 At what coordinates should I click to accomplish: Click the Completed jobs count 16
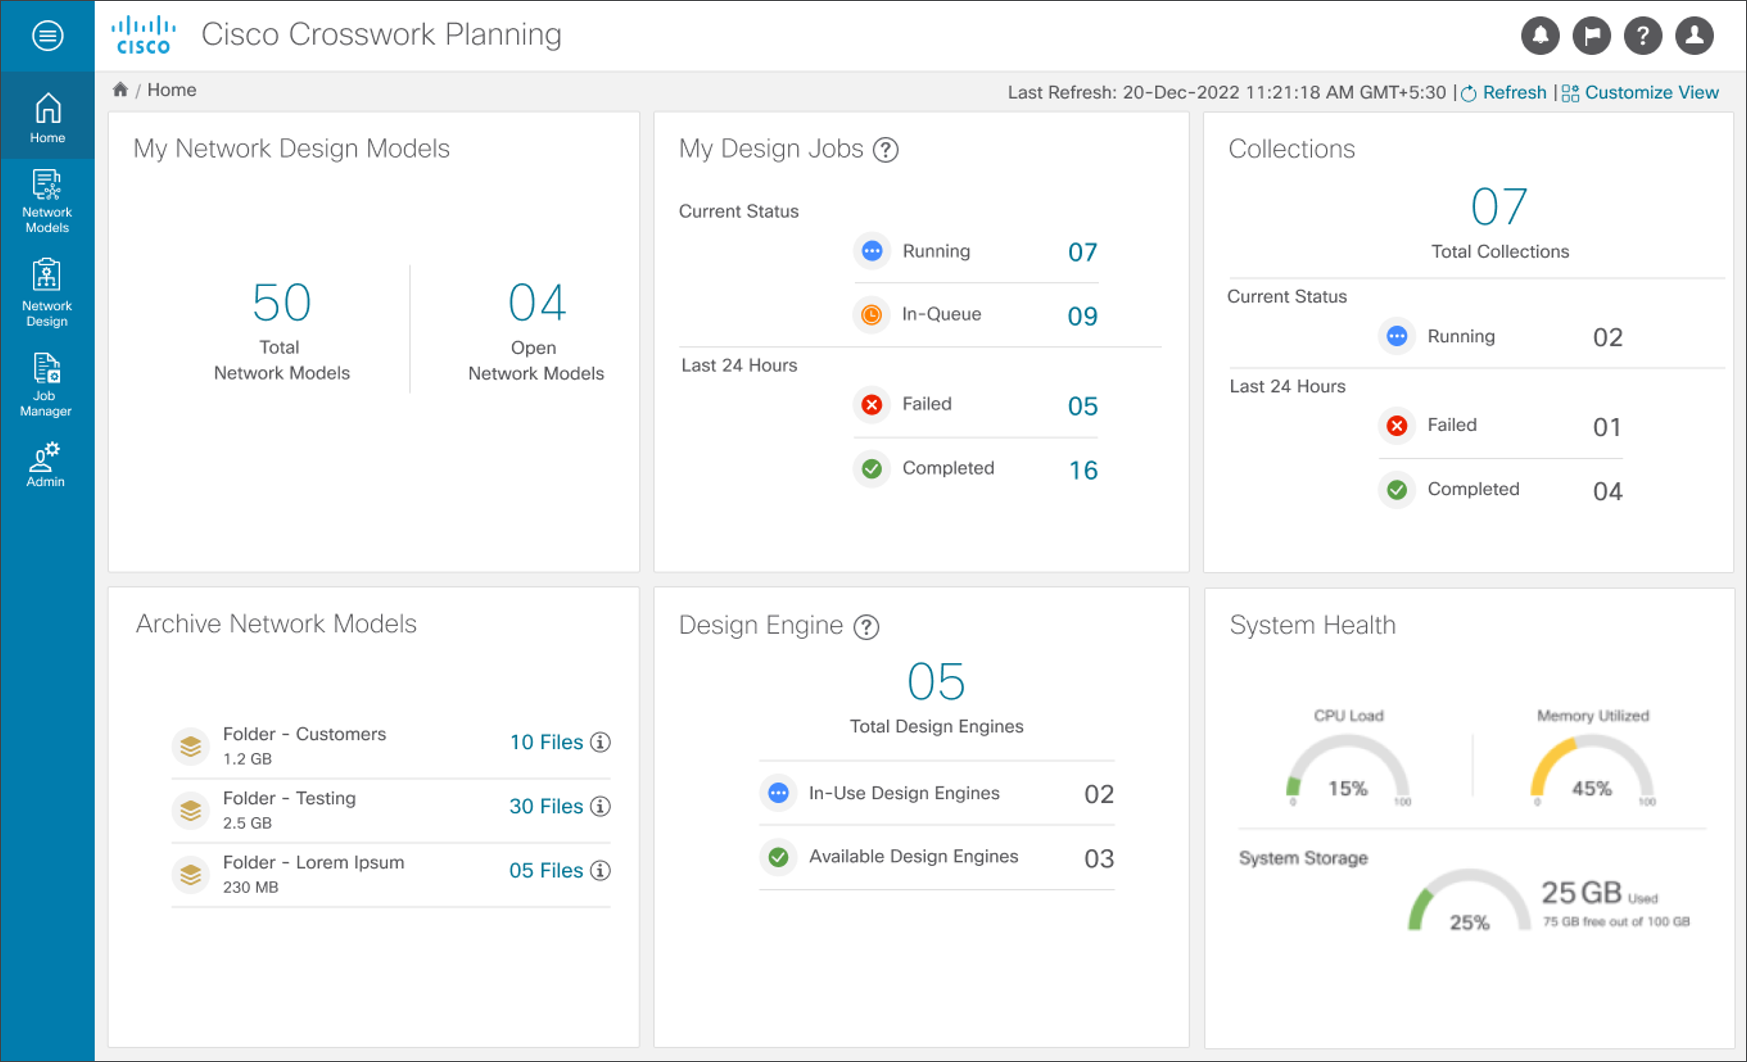coord(1083,470)
